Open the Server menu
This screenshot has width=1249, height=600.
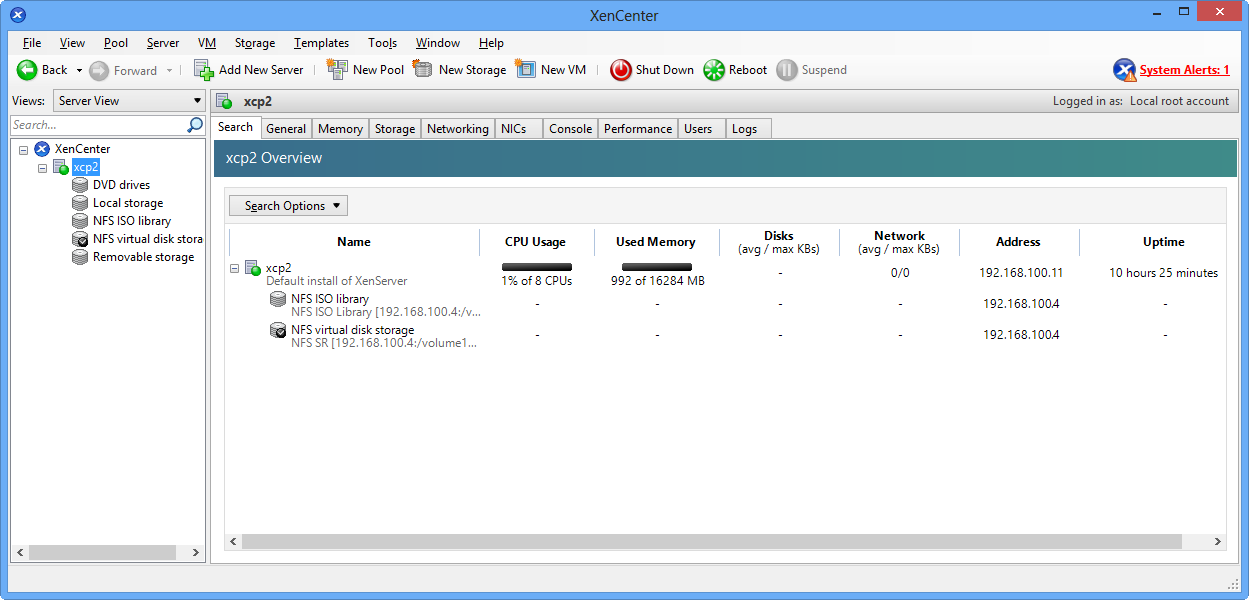163,43
